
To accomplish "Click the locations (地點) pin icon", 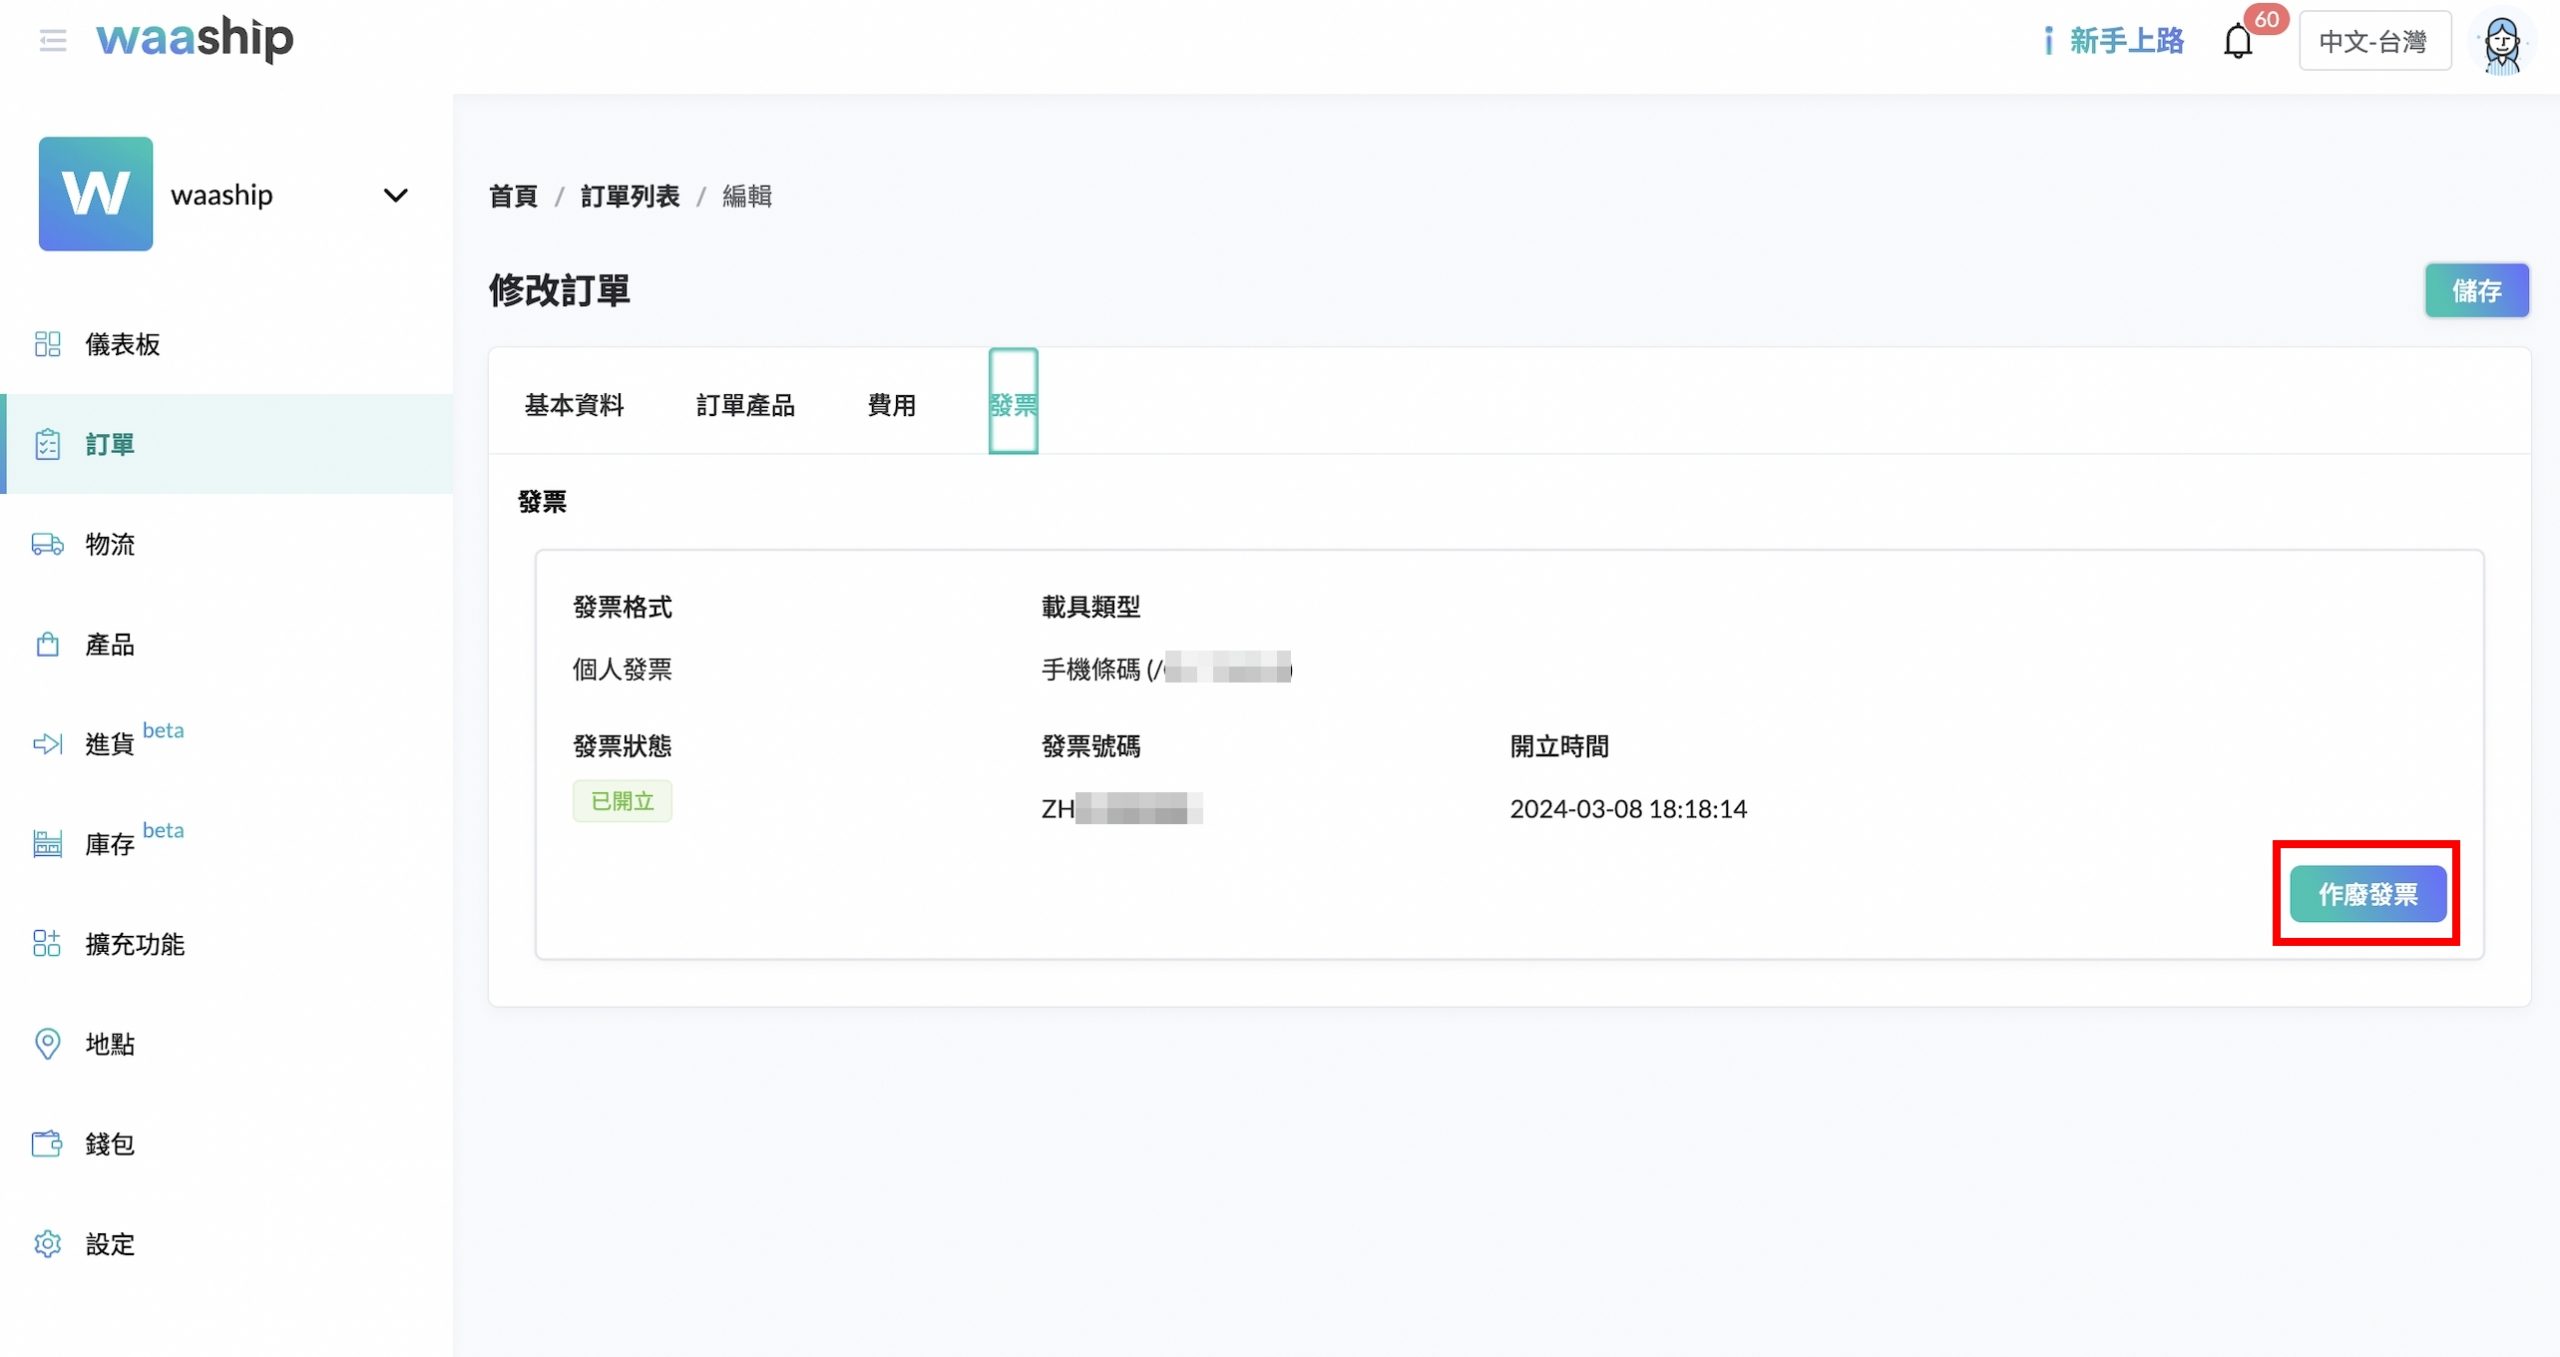I will pyautogui.click(x=47, y=1044).
